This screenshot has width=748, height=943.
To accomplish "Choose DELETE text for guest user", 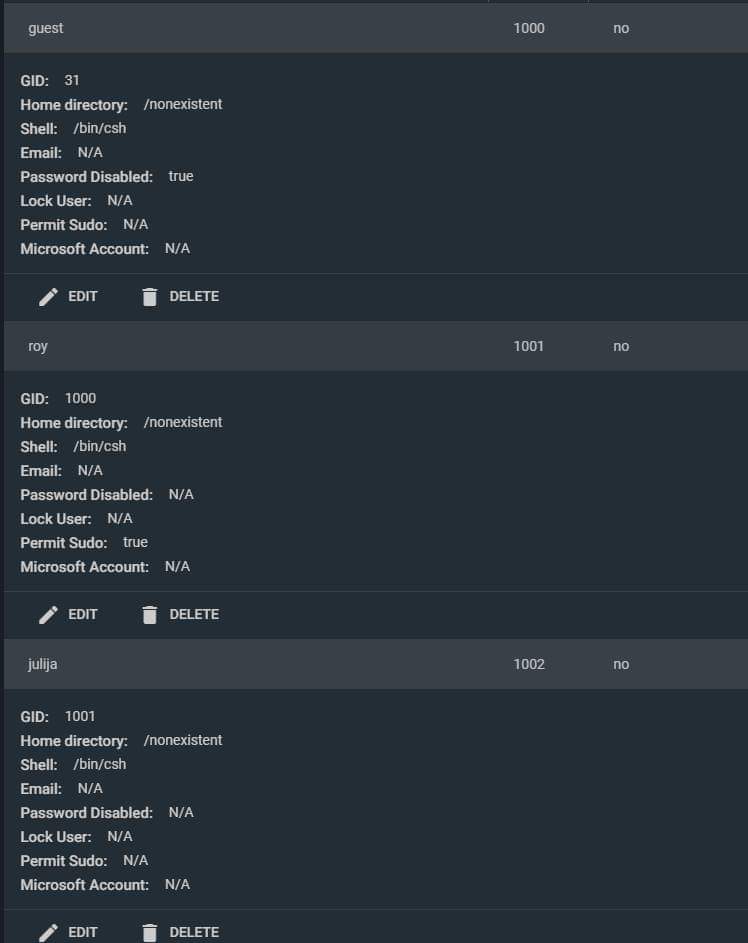I will click(x=194, y=296).
